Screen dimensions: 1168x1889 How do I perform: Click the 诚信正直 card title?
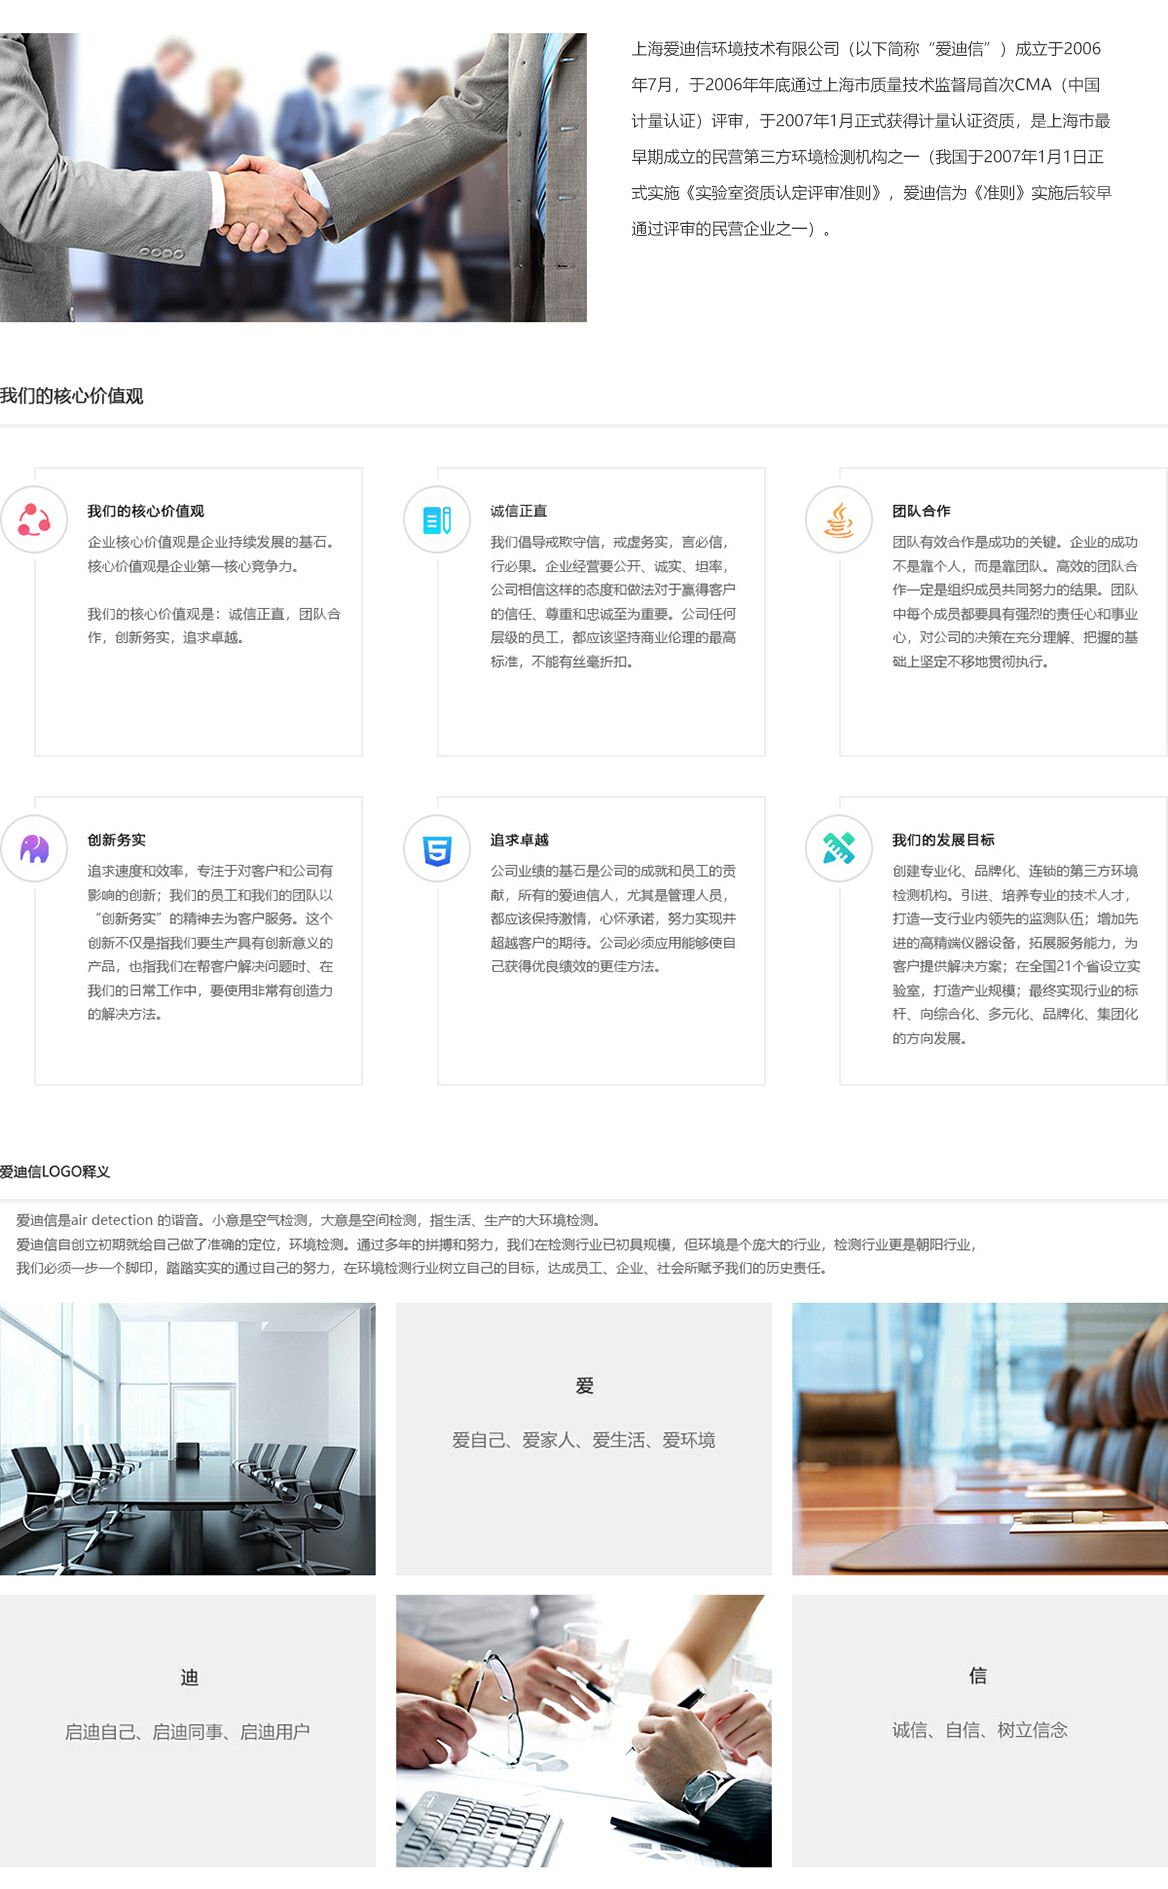(518, 511)
